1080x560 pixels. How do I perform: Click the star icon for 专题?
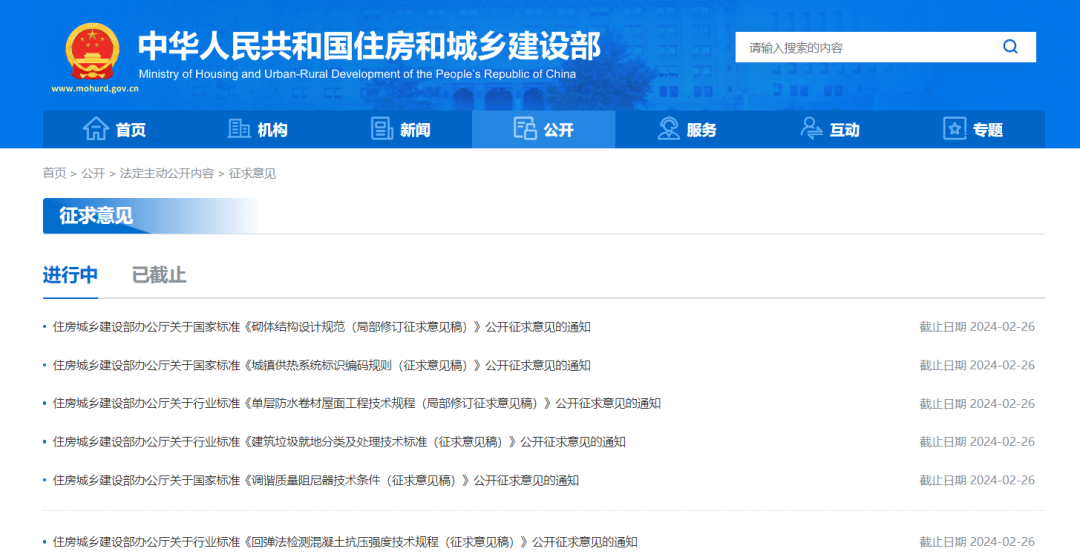(x=955, y=129)
